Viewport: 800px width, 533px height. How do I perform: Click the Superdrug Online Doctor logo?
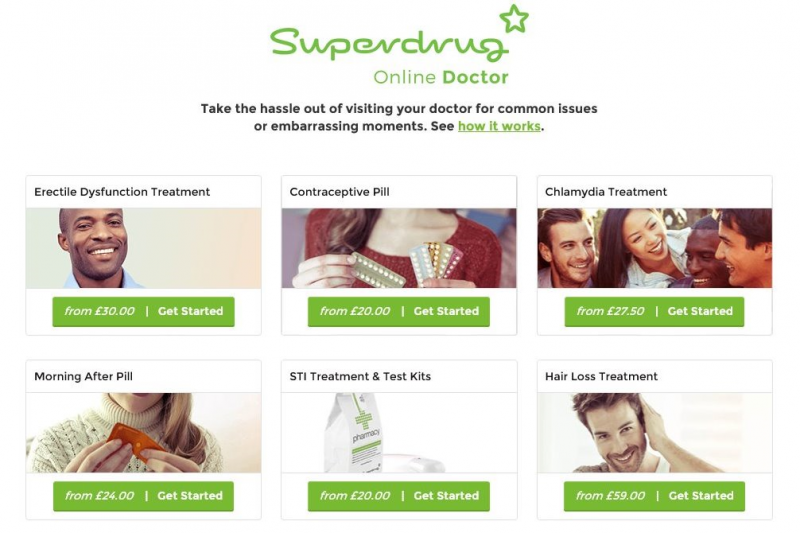click(399, 46)
